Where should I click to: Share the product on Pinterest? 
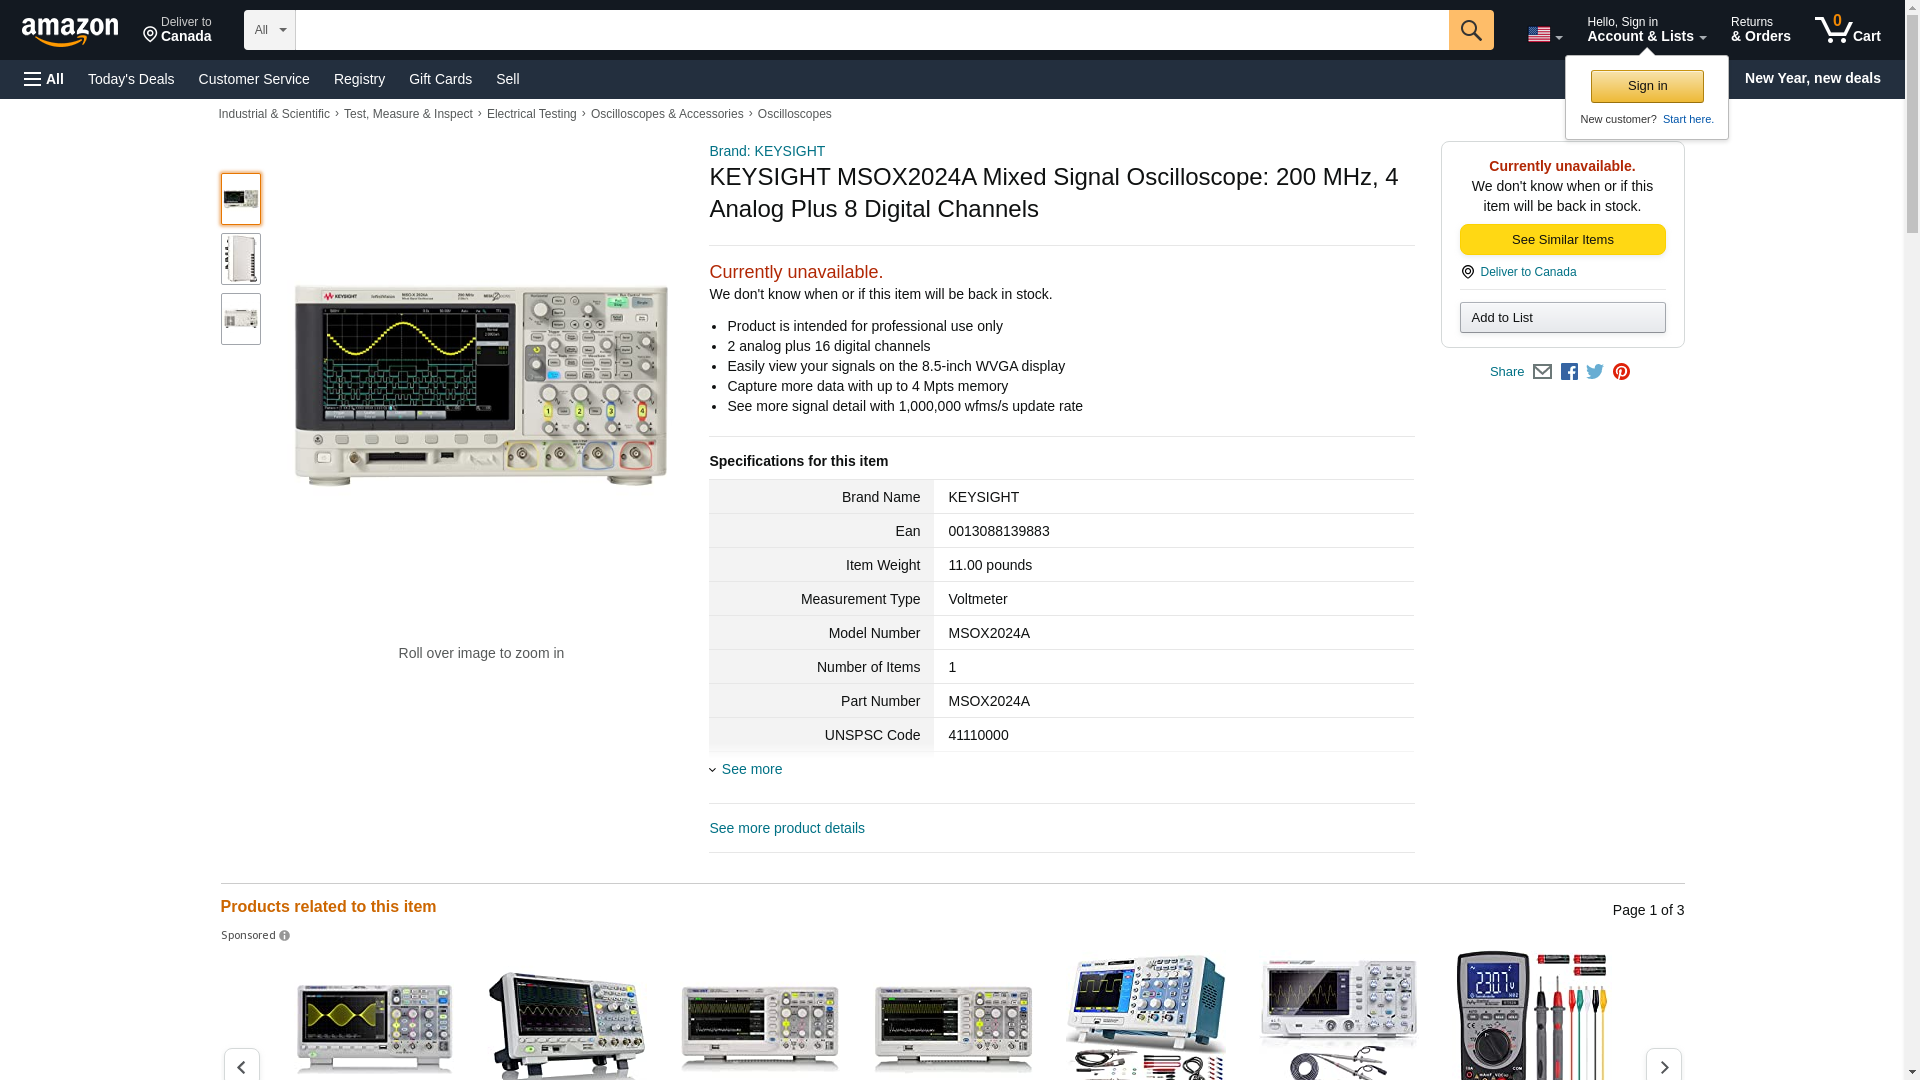[1621, 372]
